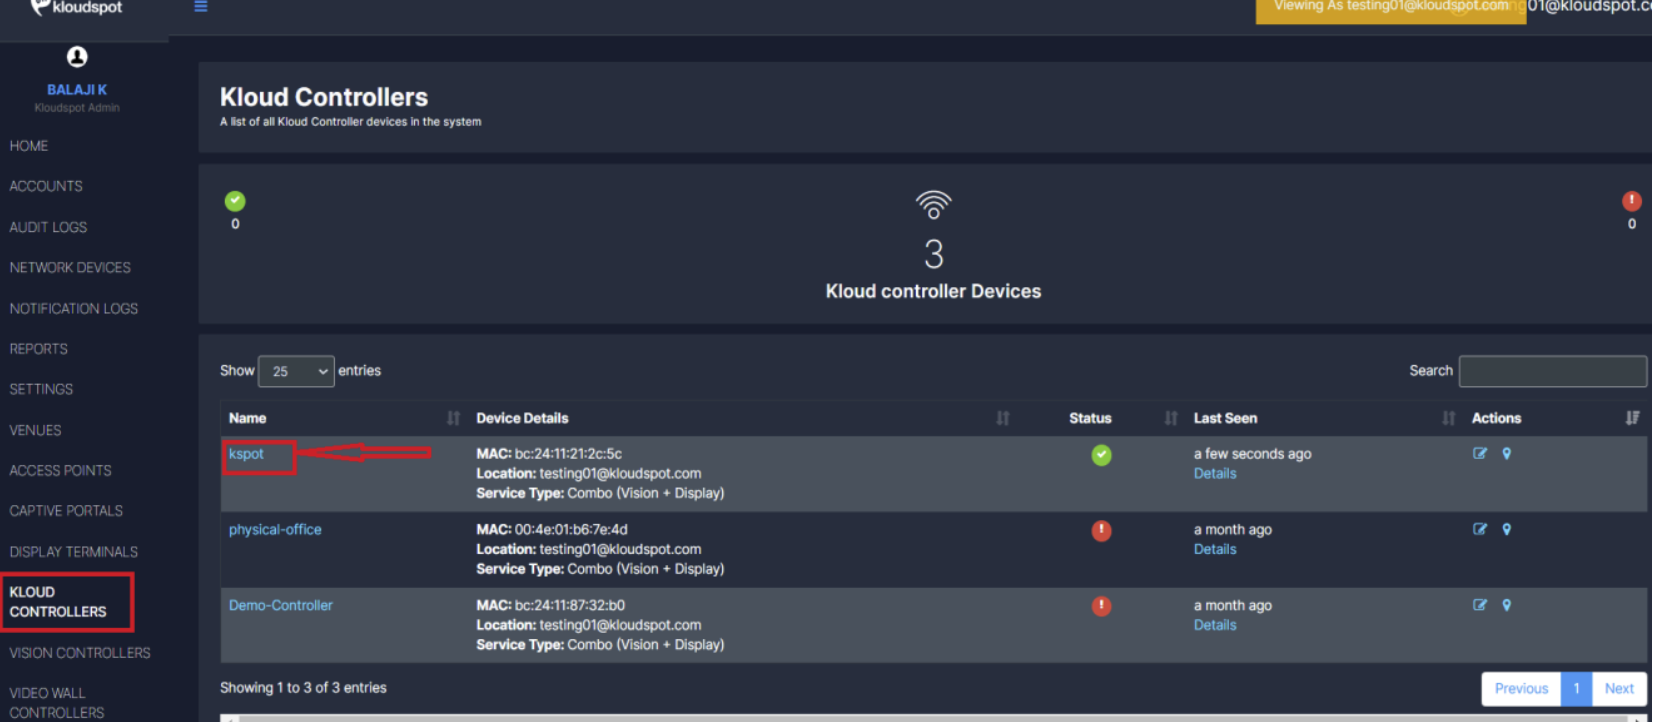
Task: Click the green online count icon
Action: (x=235, y=201)
